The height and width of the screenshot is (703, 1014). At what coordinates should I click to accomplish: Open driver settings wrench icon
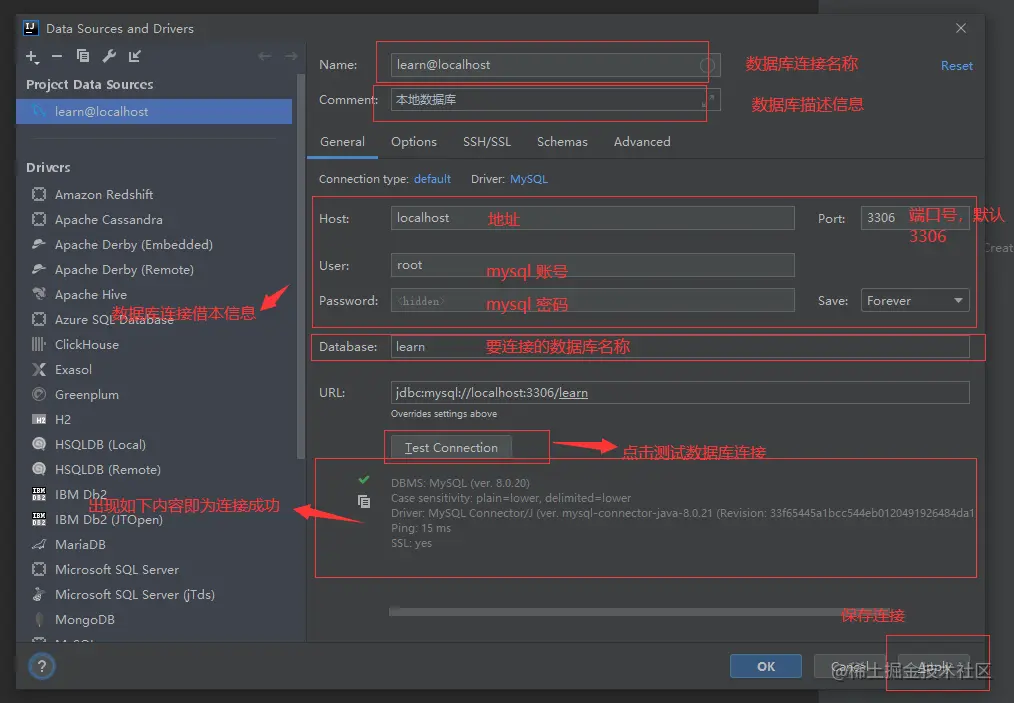(x=109, y=56)
